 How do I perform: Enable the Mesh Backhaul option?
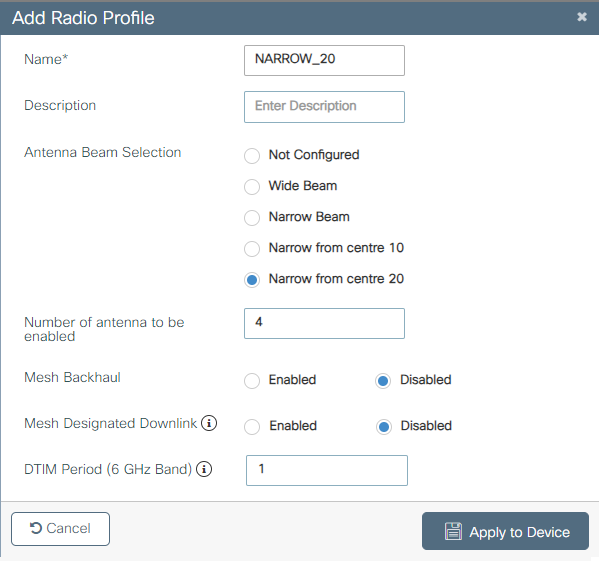tap(252, 381)
